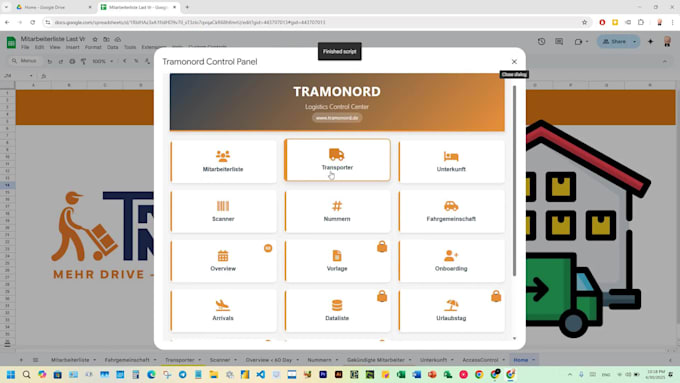The width and height of the screenshot is (680, 383).
Task: Click the Unterkunft card label
Action: pyautogui.click(x=451, y=169)
